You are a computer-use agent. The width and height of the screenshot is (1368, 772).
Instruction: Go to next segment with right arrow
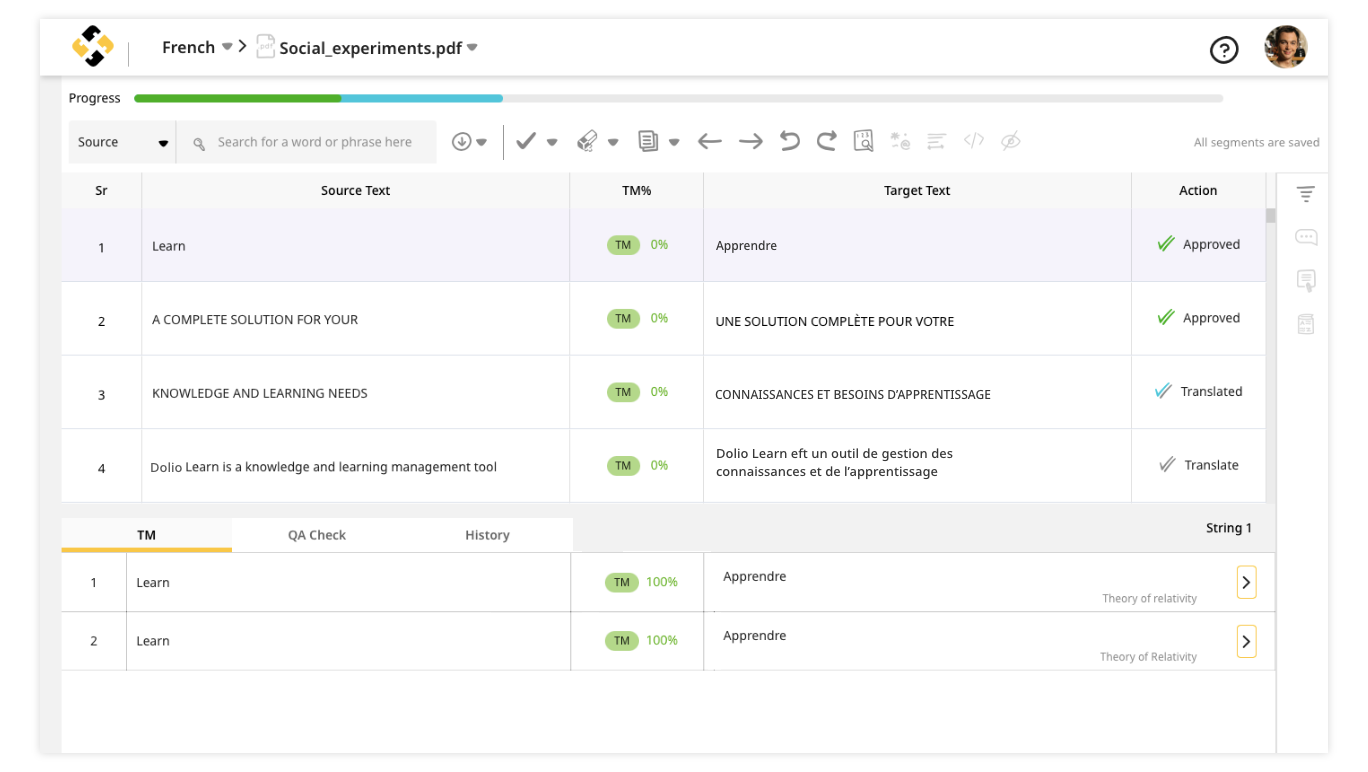coord(751,142)
